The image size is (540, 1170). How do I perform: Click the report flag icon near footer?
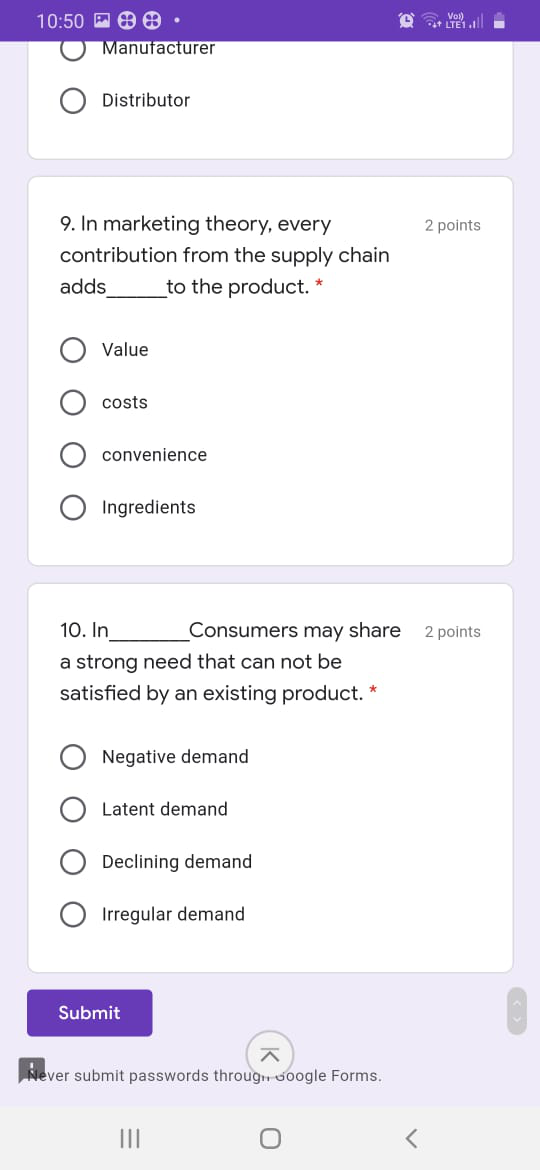click(x=32, y=1070)
